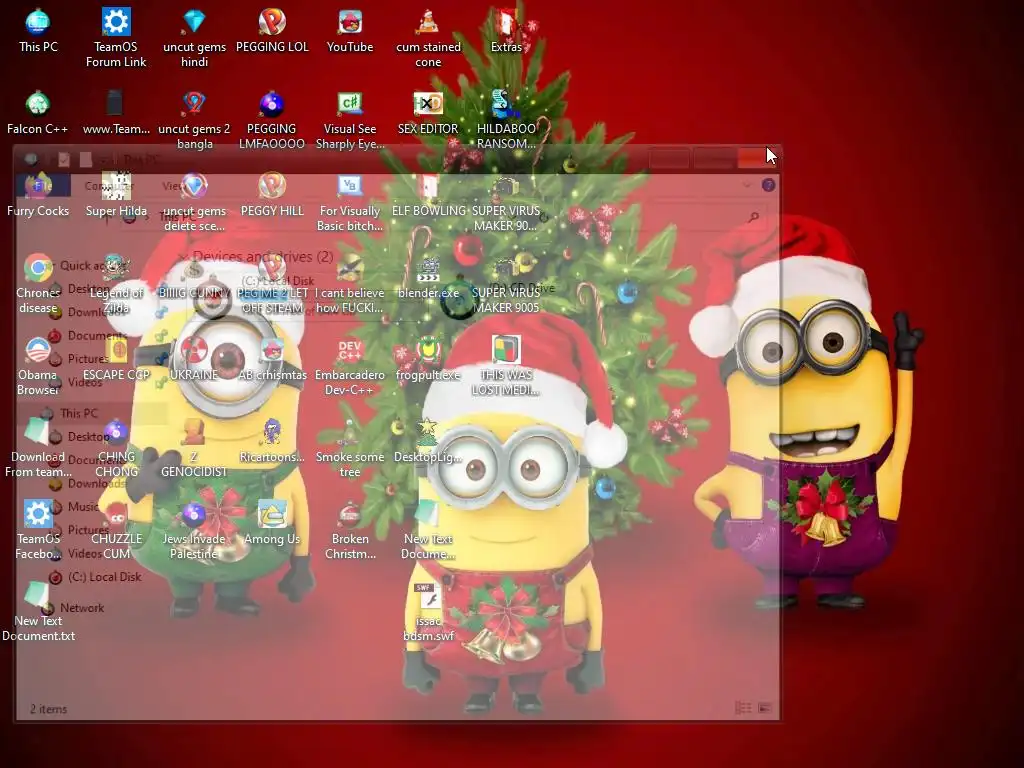The width and height of the screenshot is (1024, 768).
Task: Select Music in Explorer navigation pane
Action: point(84,506)
